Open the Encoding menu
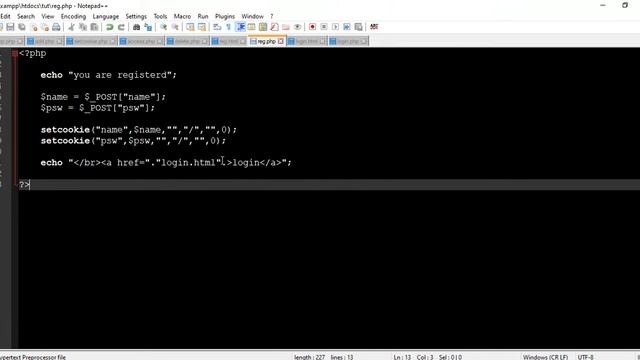This screenshot has height=360, width=640. tap(73, 16)
